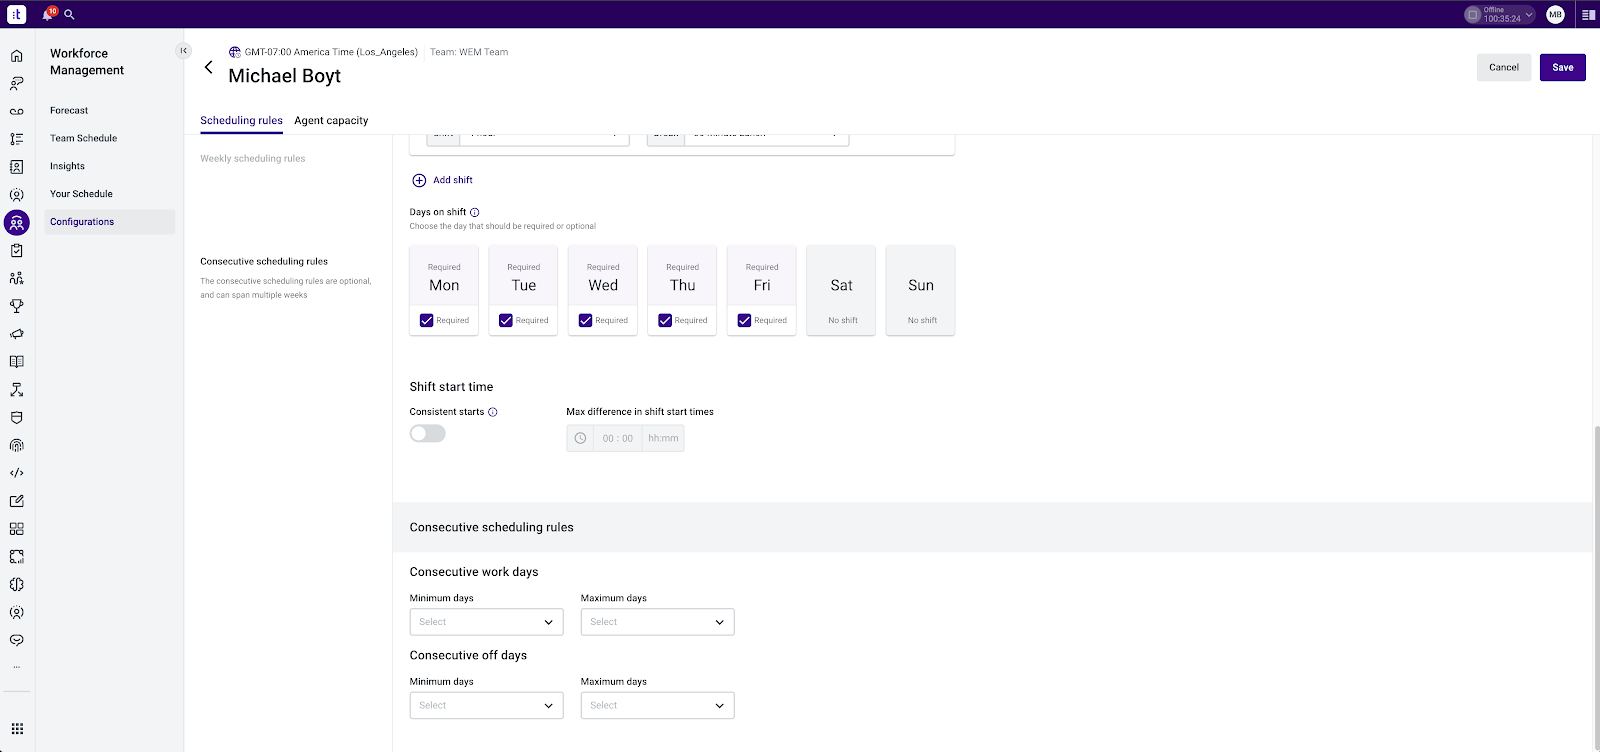Uncheck the Monday Required checkbox

pyautogui.click(x=427, y=321)
